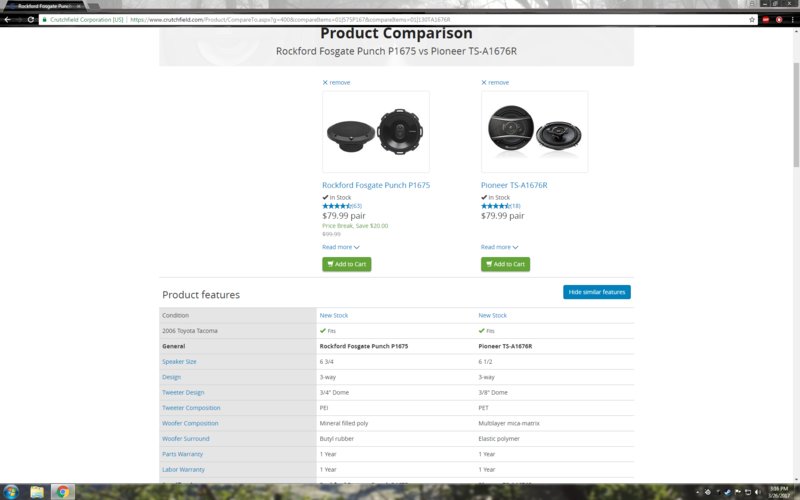The width and height of the screenshot is (800, 500).
Task: Bookmark this page with the star icon
Action: [x=752, y=19]
